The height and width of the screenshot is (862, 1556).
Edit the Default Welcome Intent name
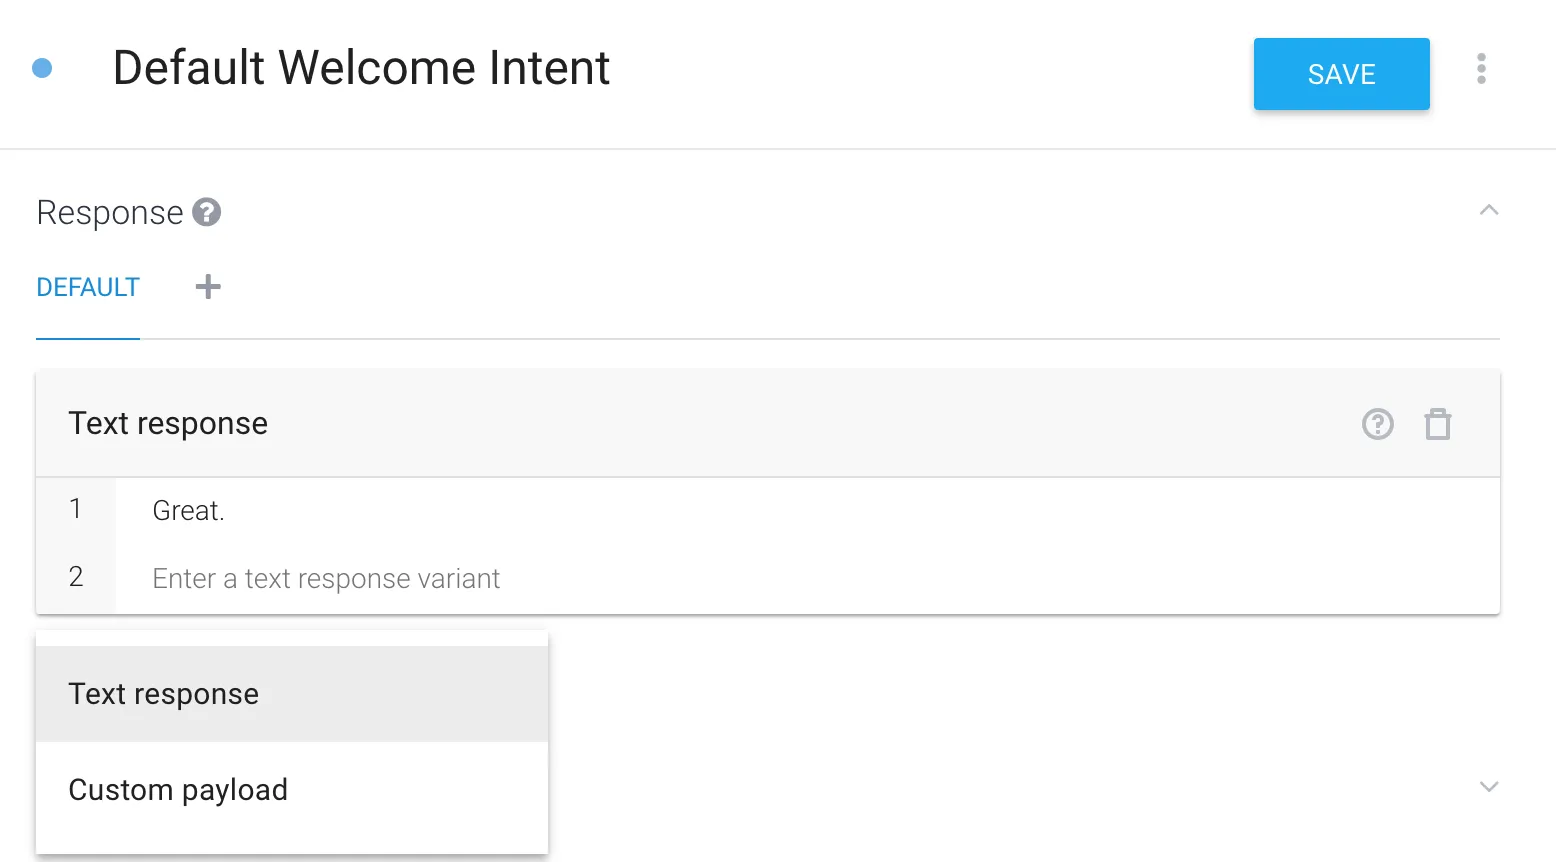click(361, 69)
